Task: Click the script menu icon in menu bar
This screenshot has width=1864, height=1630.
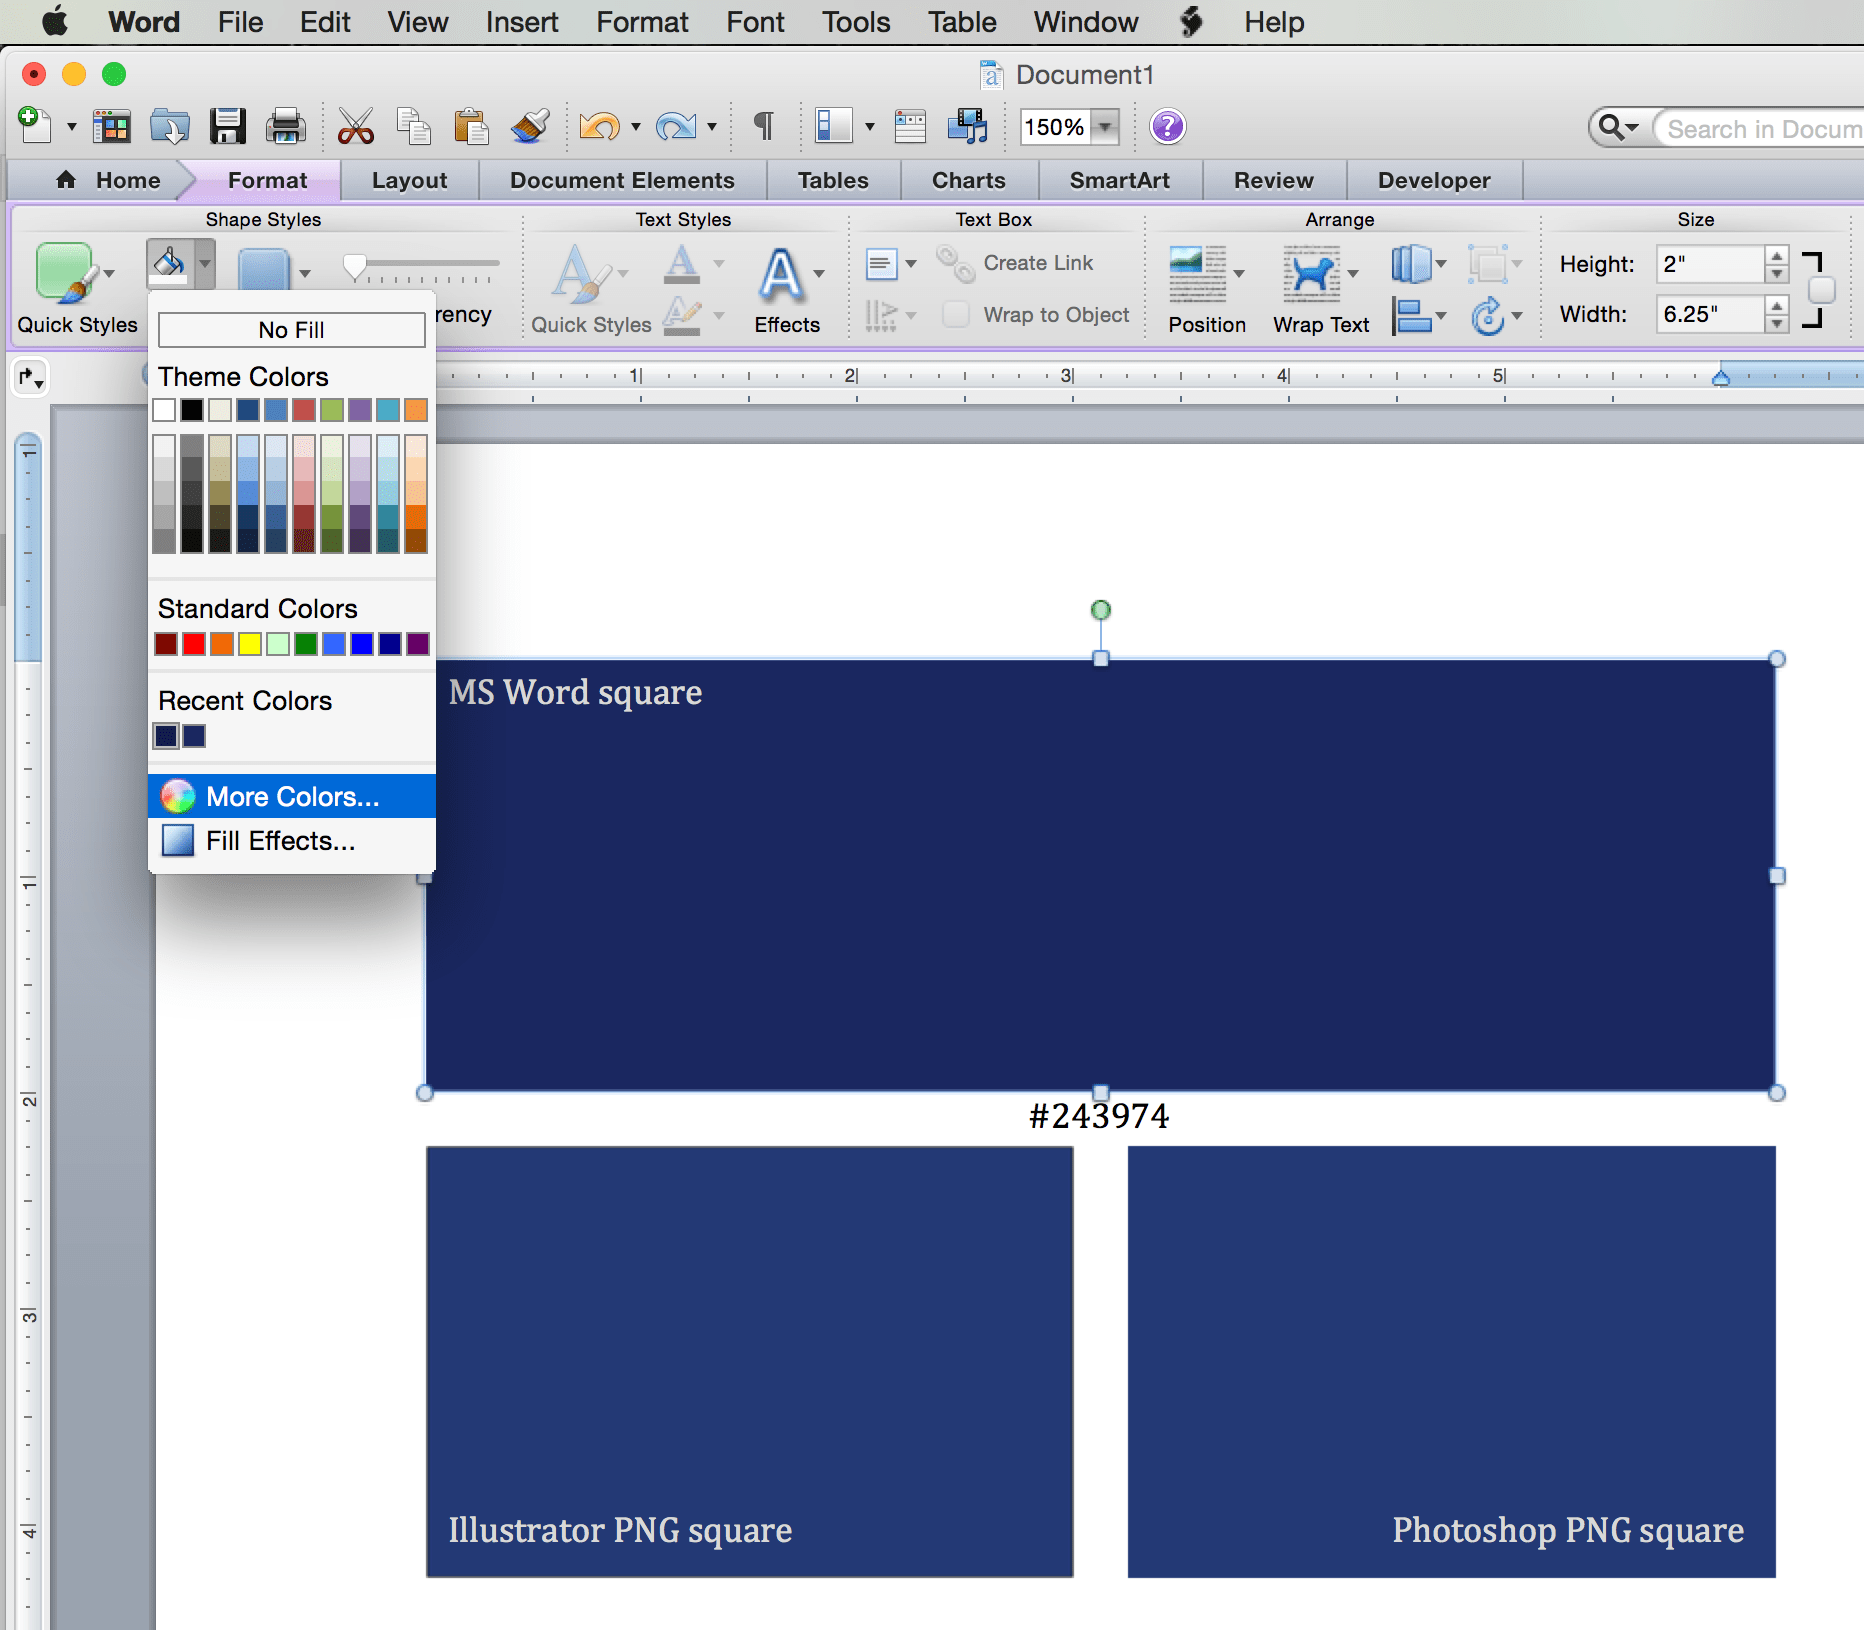Action: click(x=1191, y=22)
